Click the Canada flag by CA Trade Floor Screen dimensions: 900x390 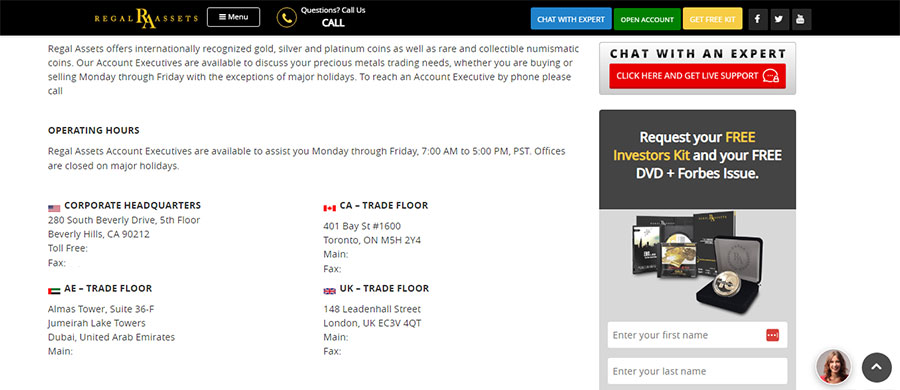(x=329, y=208)
